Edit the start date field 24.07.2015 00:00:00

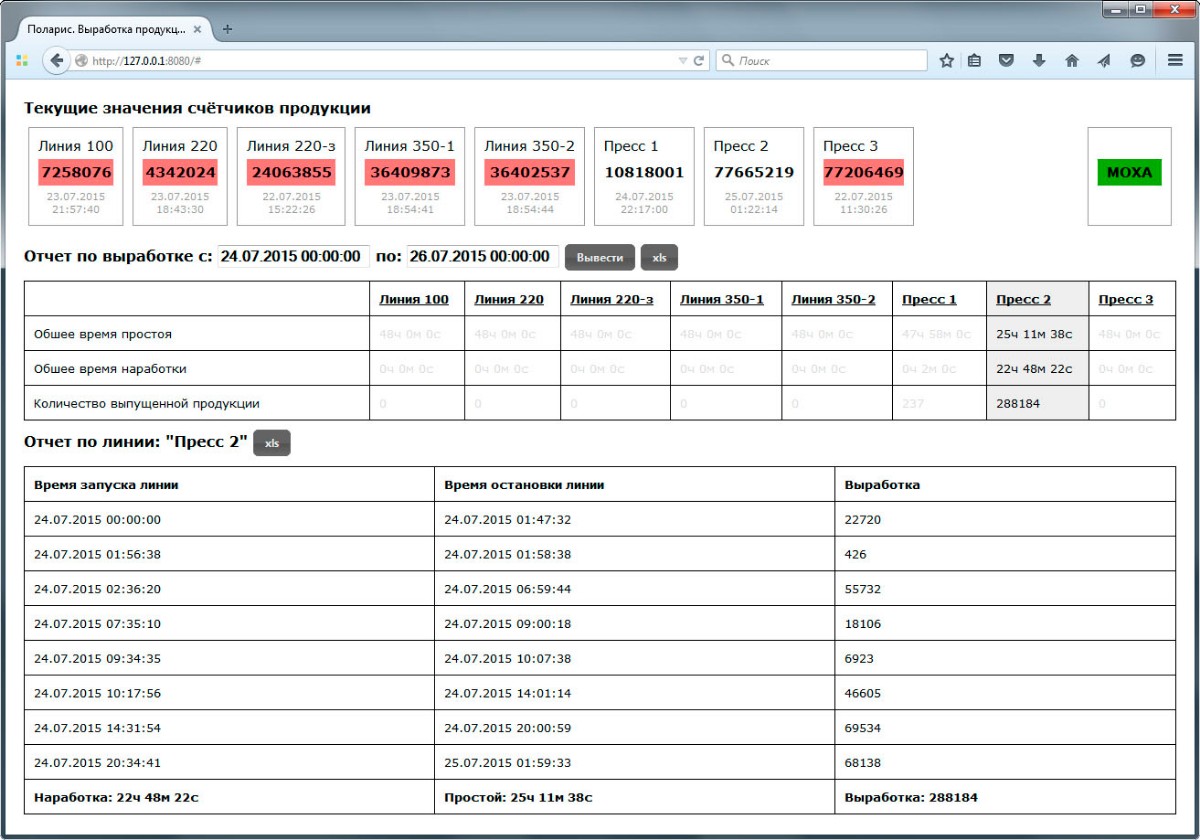tap(294, 256)
